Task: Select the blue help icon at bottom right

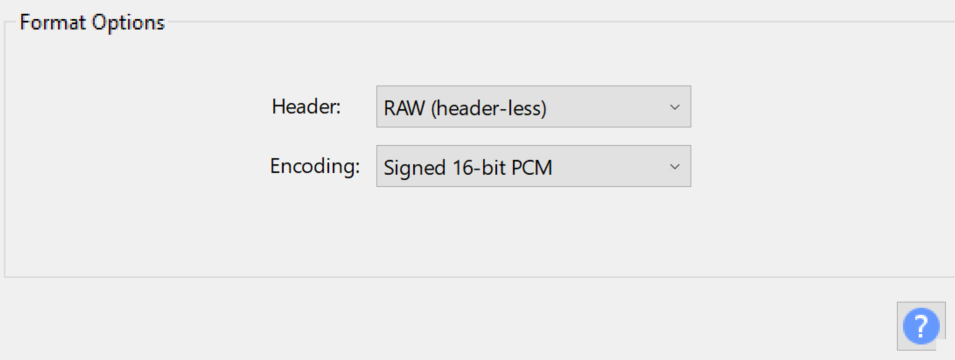Action: (x=921, y=326)
